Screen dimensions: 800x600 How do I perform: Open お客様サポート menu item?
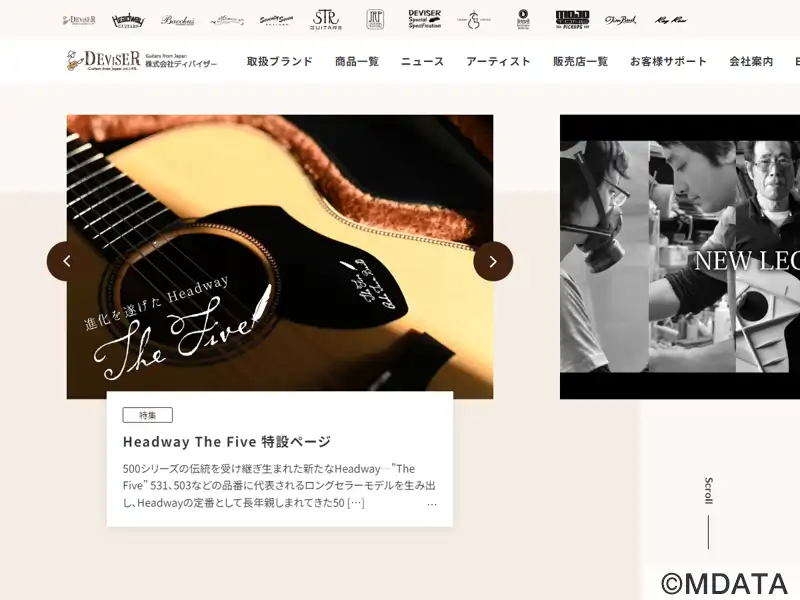(668, 61)
